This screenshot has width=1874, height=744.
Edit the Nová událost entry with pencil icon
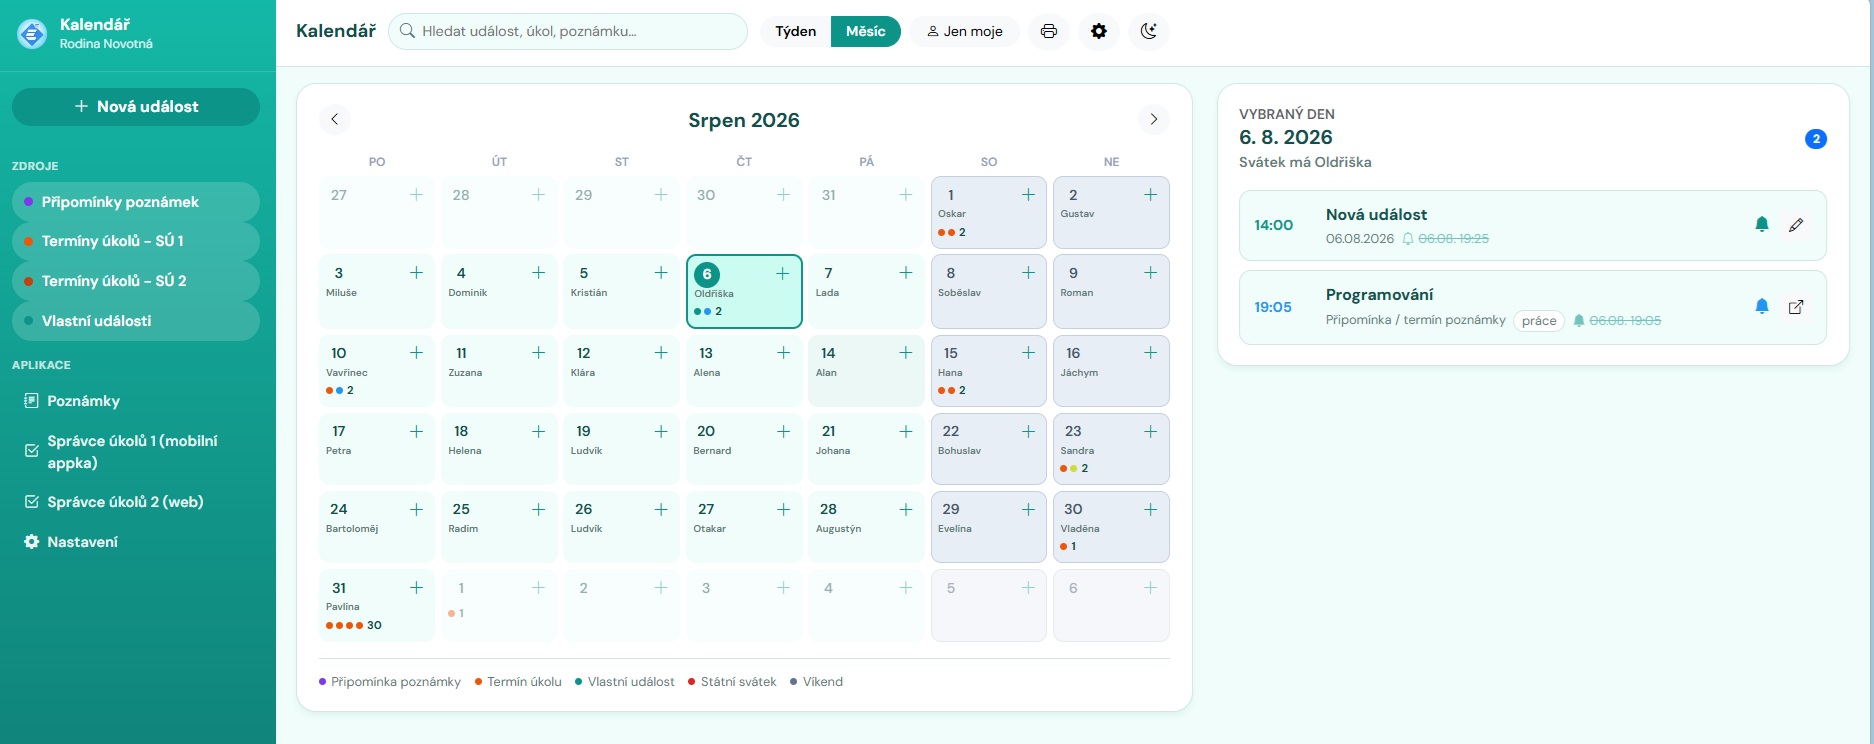point(1796,225)
